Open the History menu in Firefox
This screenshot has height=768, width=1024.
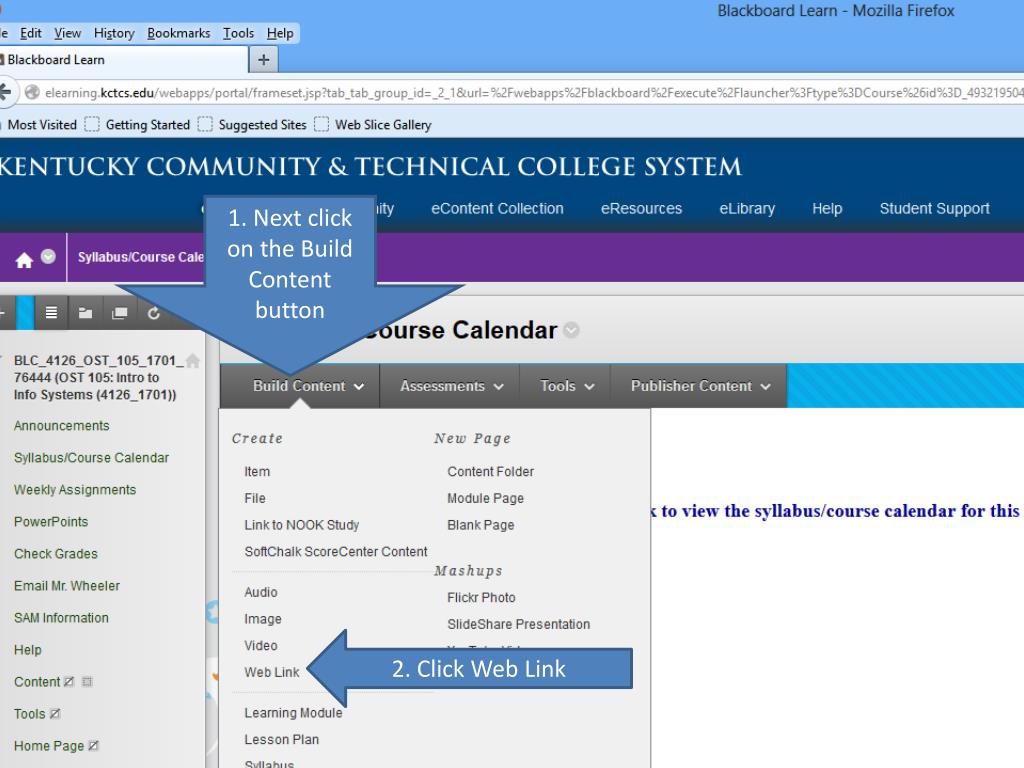click(x=114, y=33)
